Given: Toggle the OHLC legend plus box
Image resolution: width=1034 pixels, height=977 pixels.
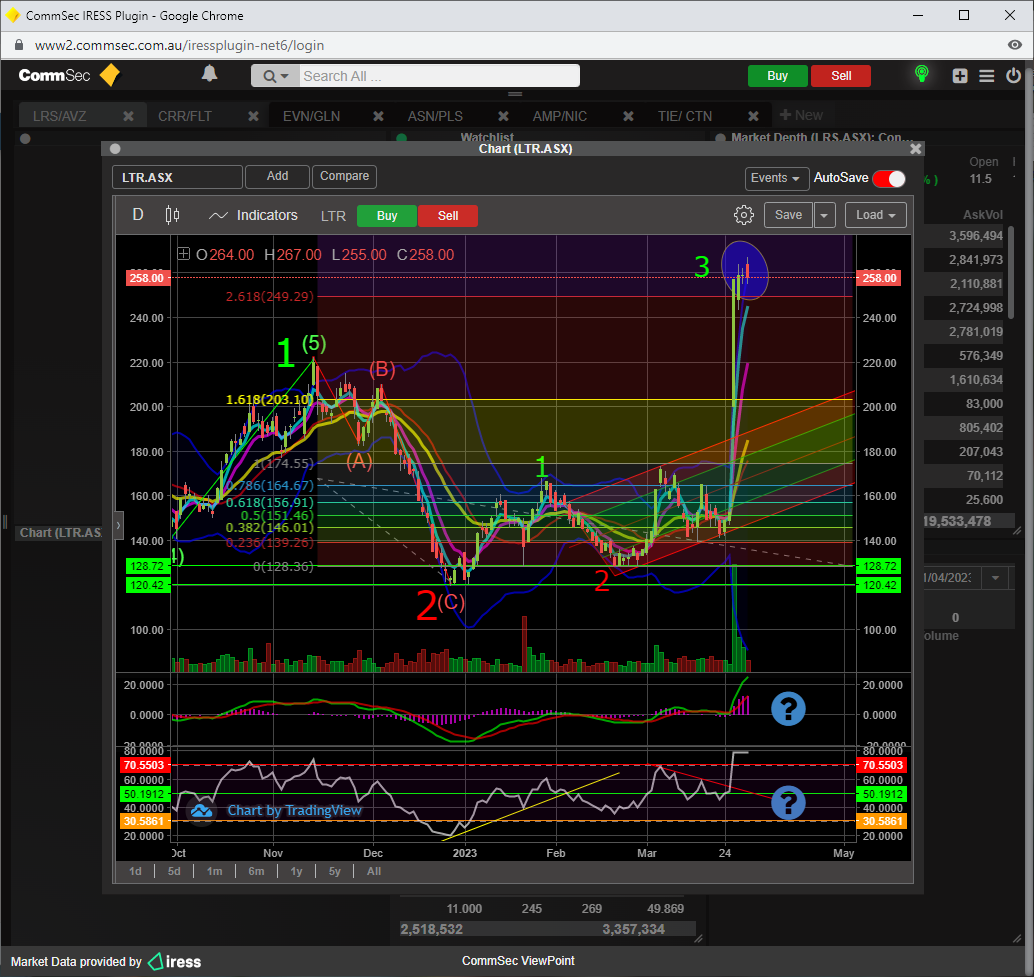Looking at the screenshot, I should (x=183, y=255).
